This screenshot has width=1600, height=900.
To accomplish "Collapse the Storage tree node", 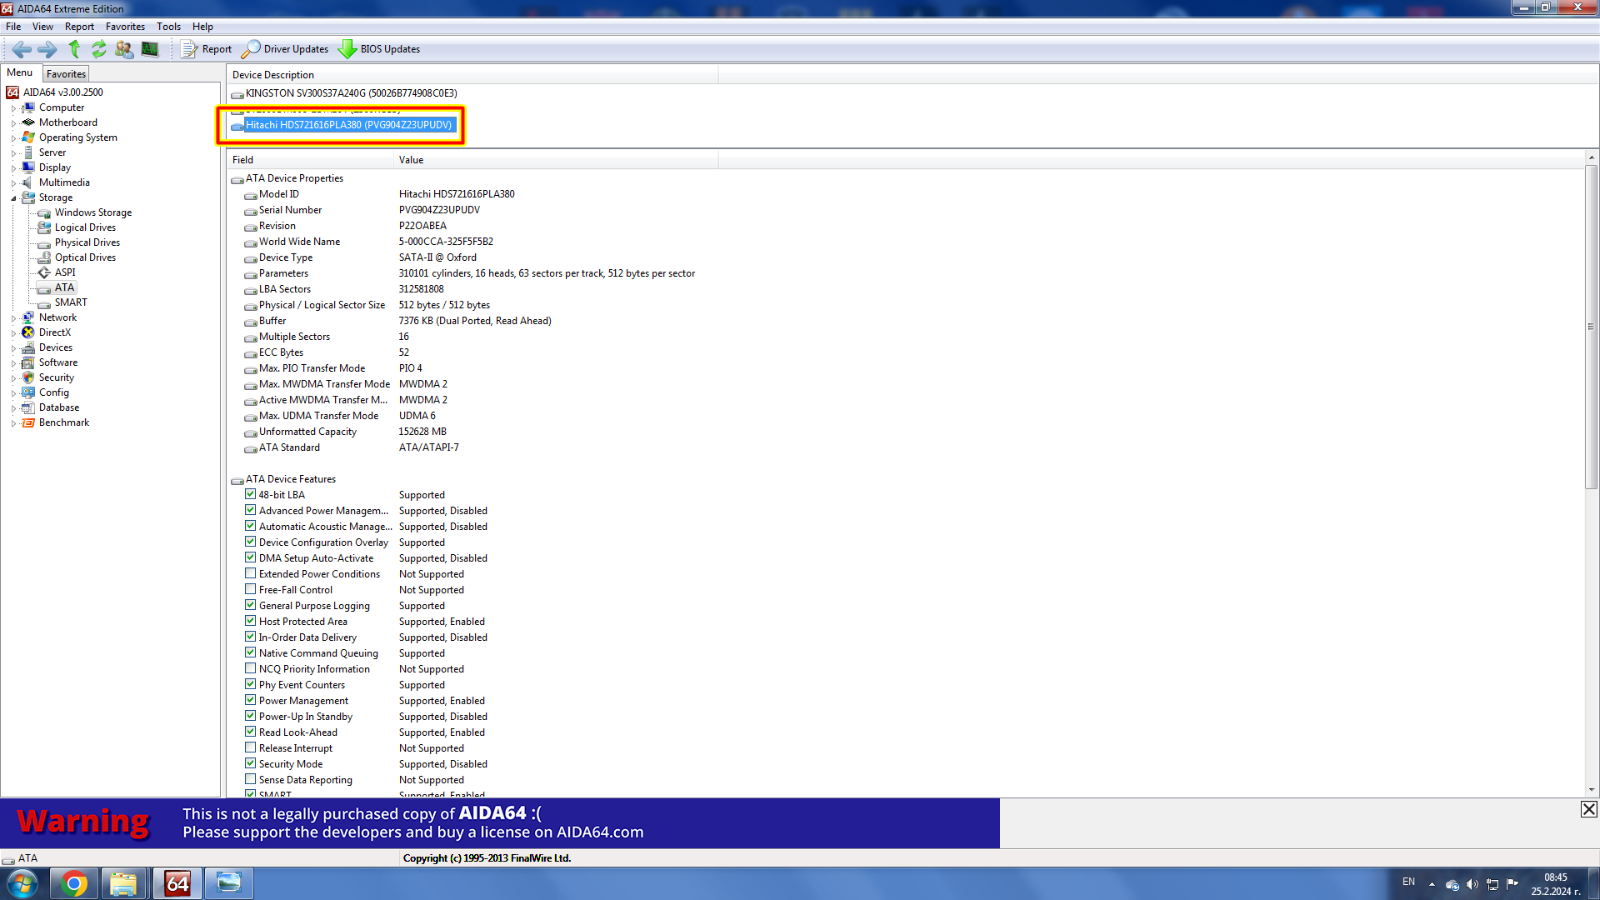I will click(14, 198).
